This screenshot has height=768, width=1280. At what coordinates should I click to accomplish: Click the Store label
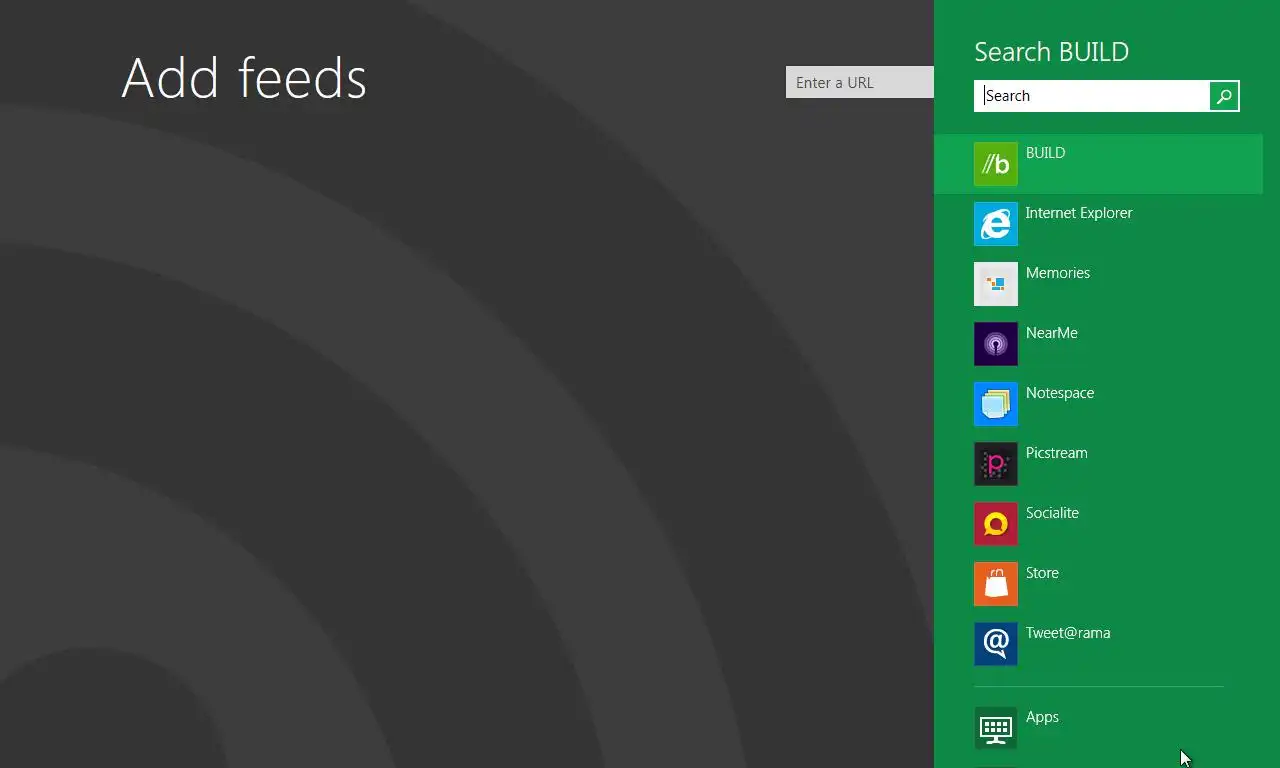tap(1042, 573)
